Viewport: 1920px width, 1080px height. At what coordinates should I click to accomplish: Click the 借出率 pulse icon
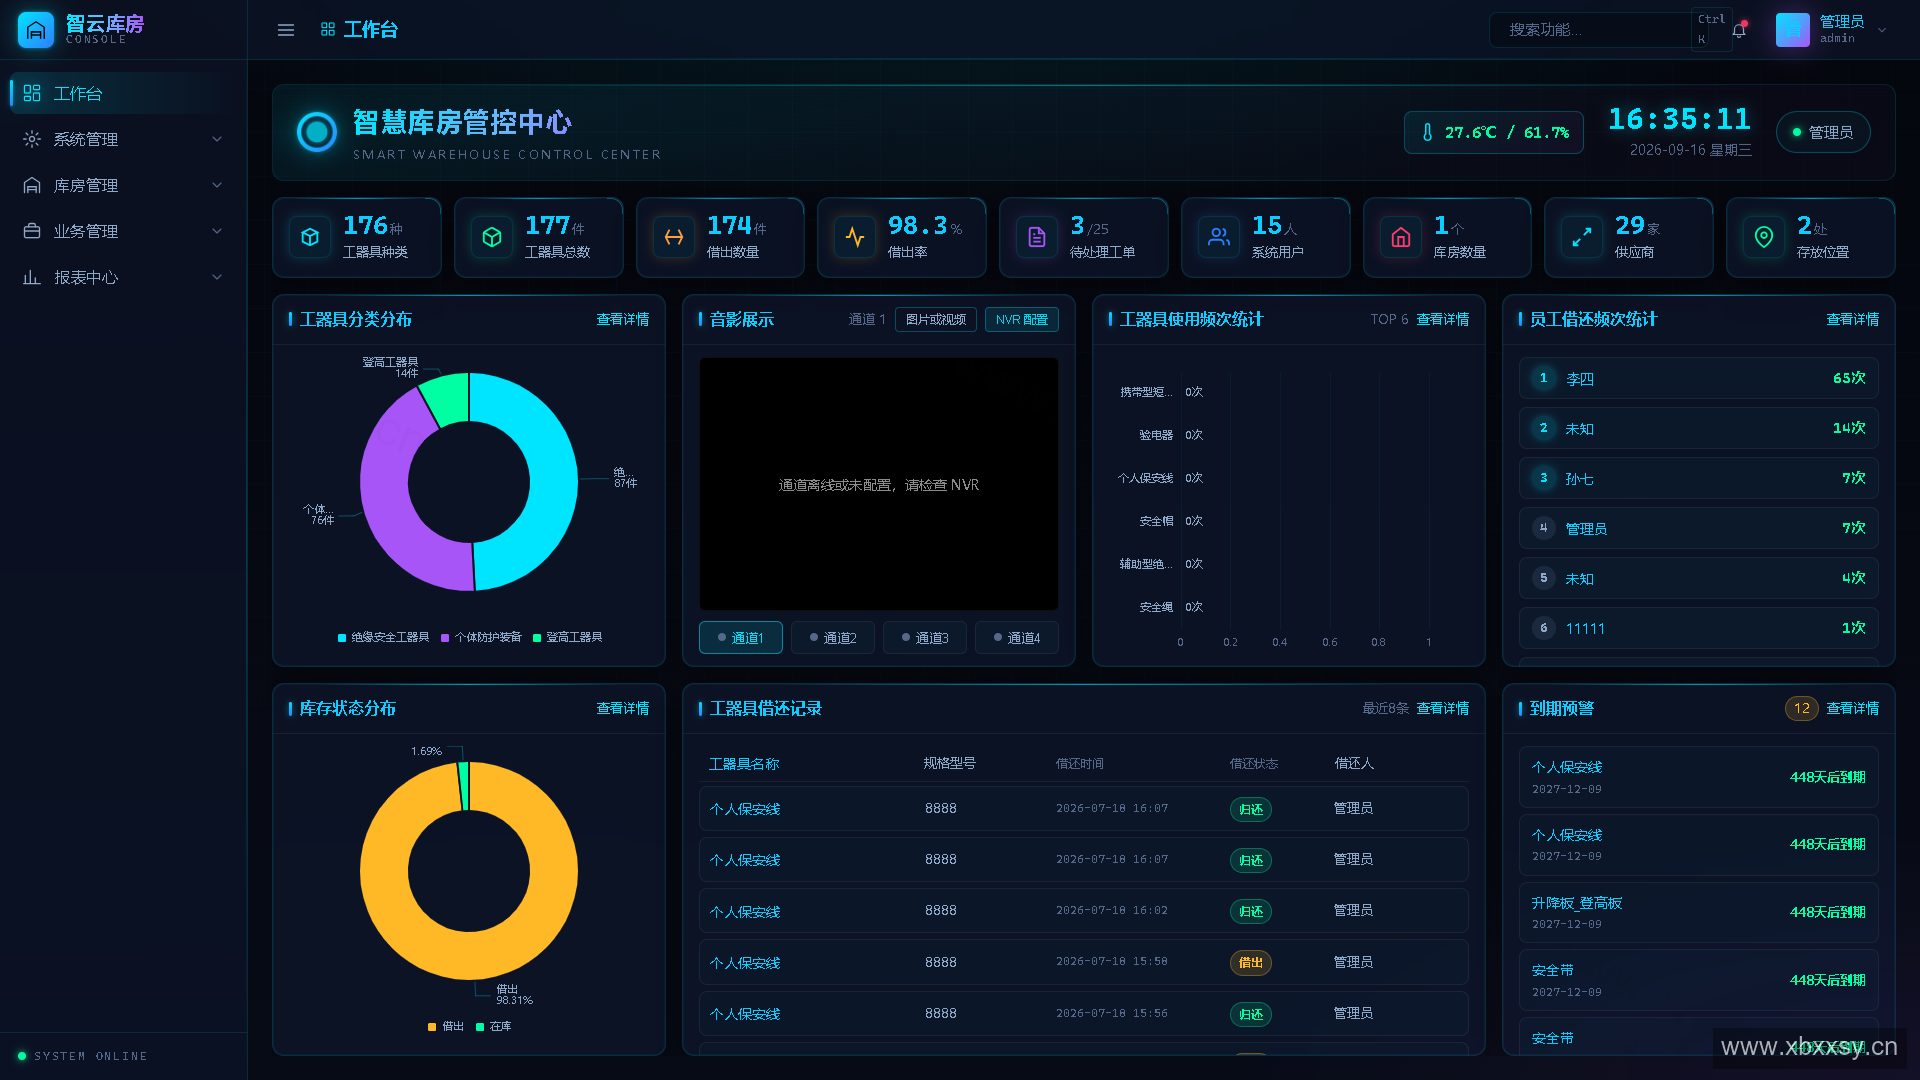coord(855,238)
